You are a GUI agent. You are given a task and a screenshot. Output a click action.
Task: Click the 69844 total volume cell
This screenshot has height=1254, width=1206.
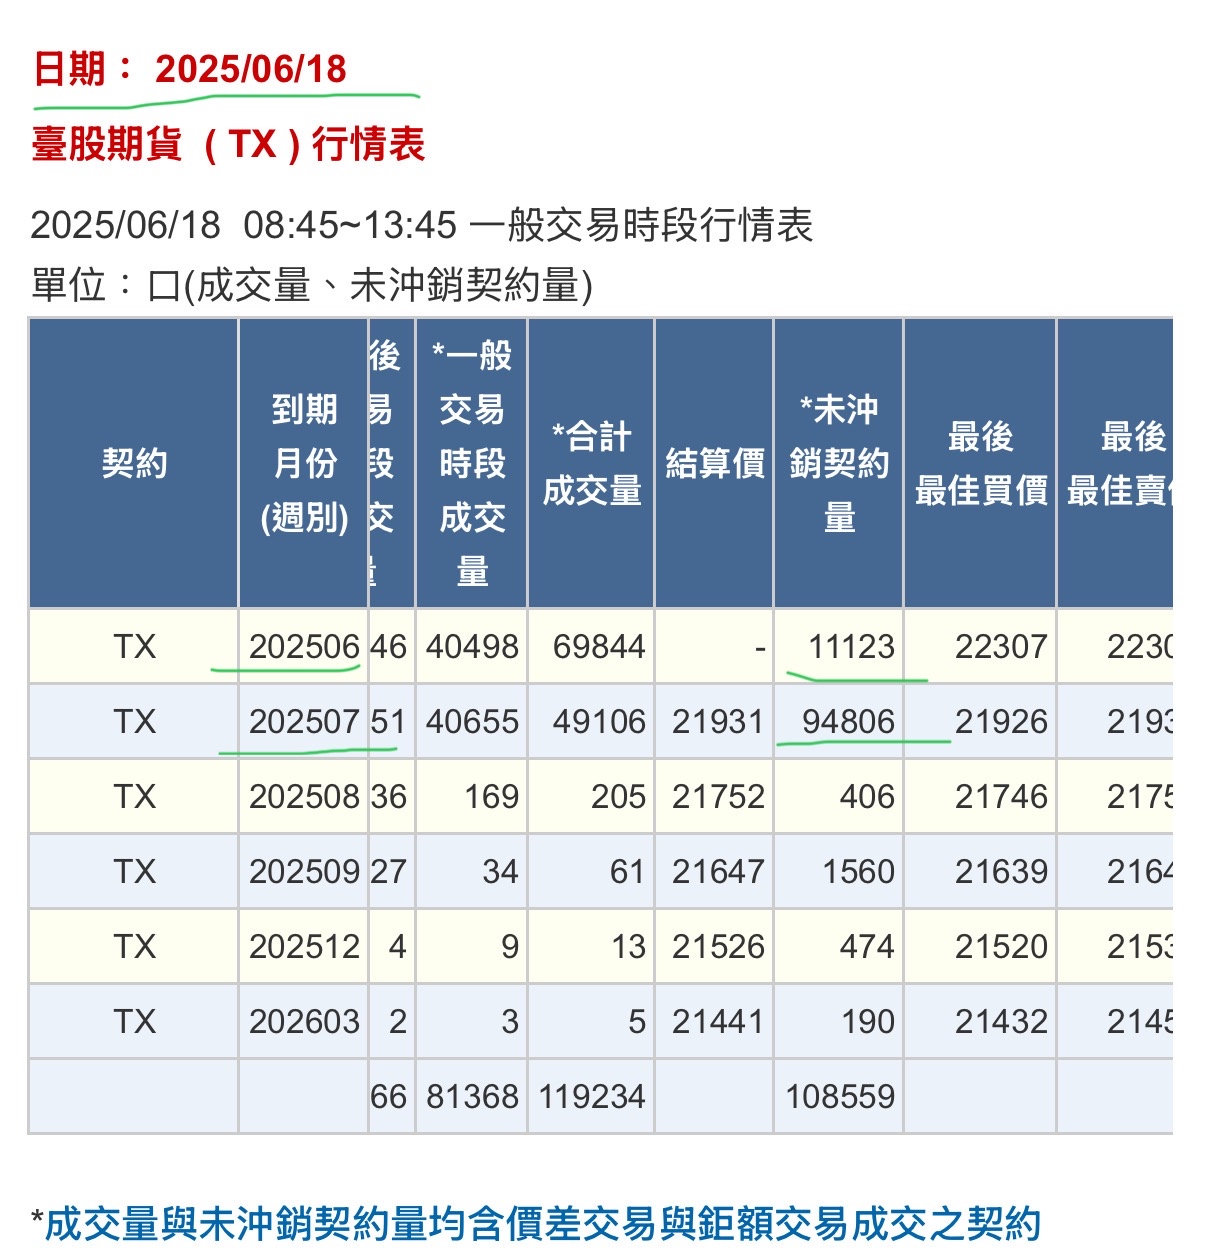click(591, 647)
